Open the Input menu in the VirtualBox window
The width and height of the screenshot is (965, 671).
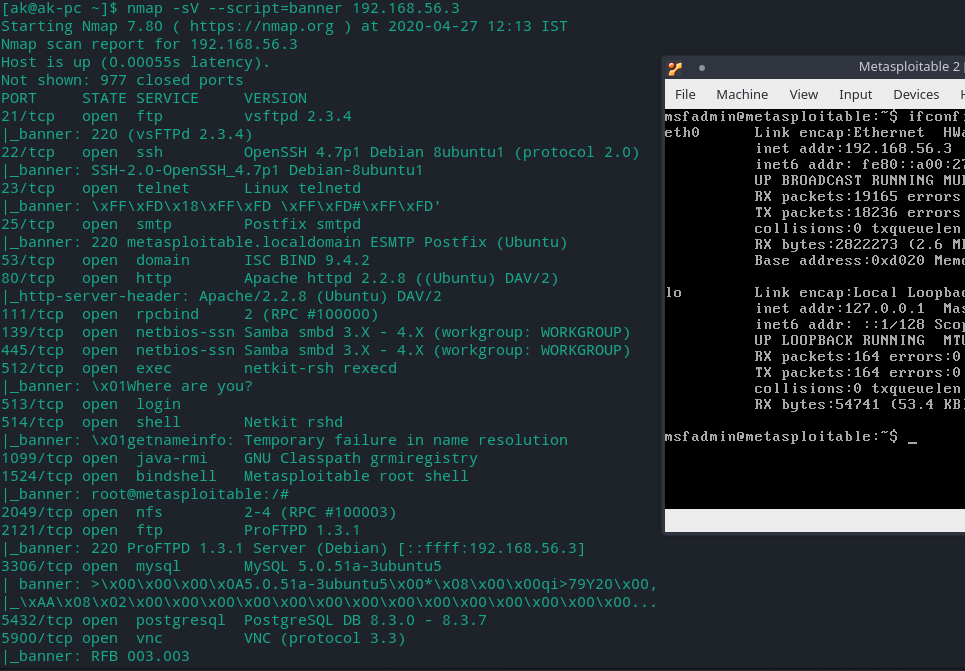click(855, 95)
